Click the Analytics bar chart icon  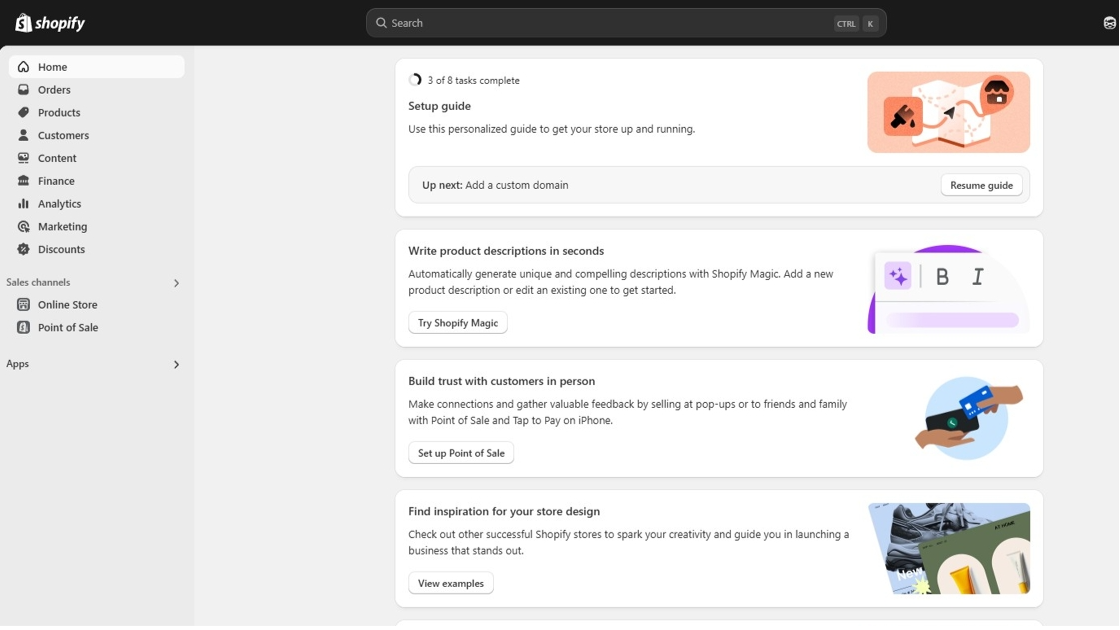pos(24,204)
